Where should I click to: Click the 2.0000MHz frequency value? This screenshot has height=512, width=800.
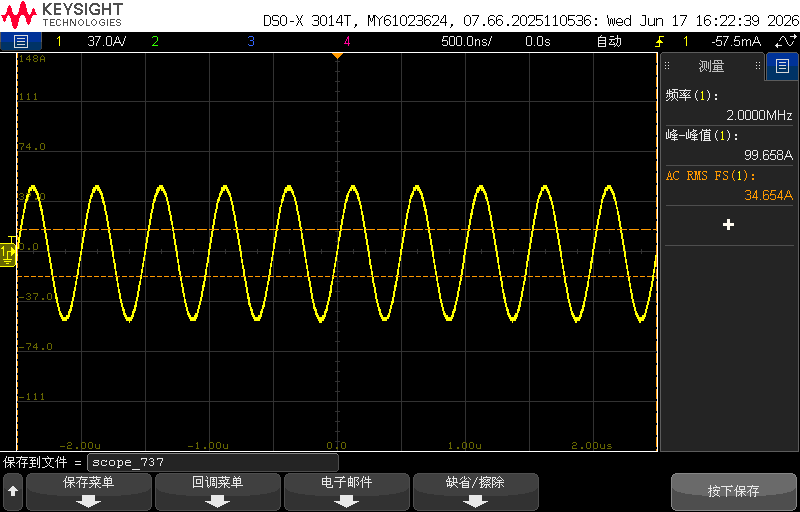(x=759, y=115)
